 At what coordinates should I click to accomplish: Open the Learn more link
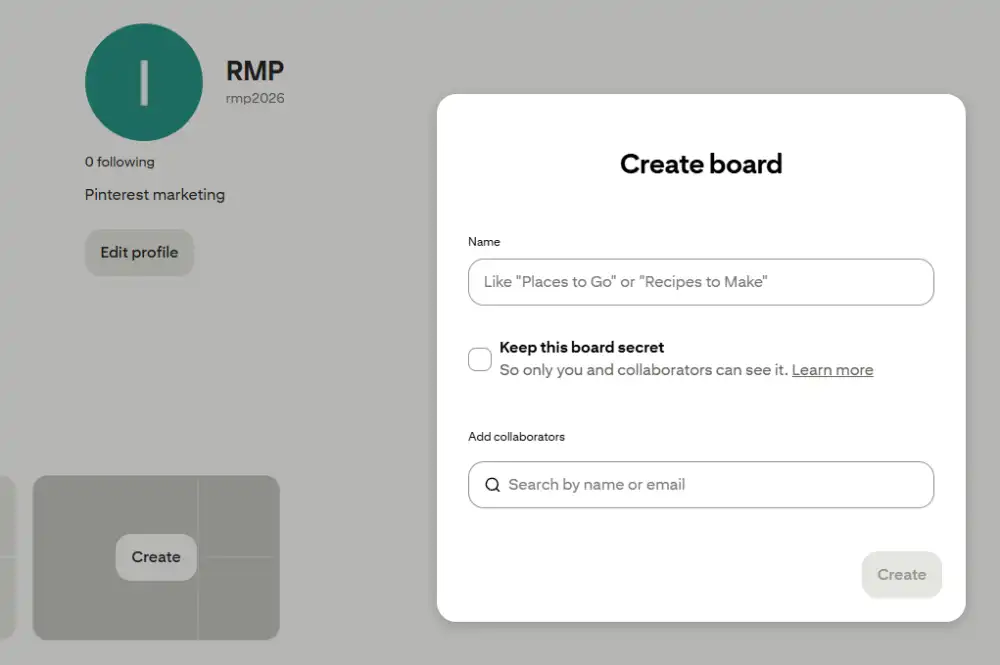[832, 370]
